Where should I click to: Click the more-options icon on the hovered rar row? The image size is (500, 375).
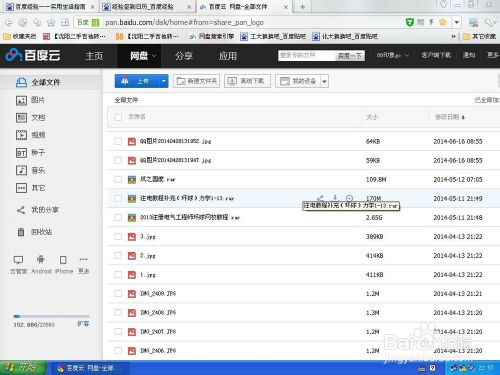click(349, 198)
